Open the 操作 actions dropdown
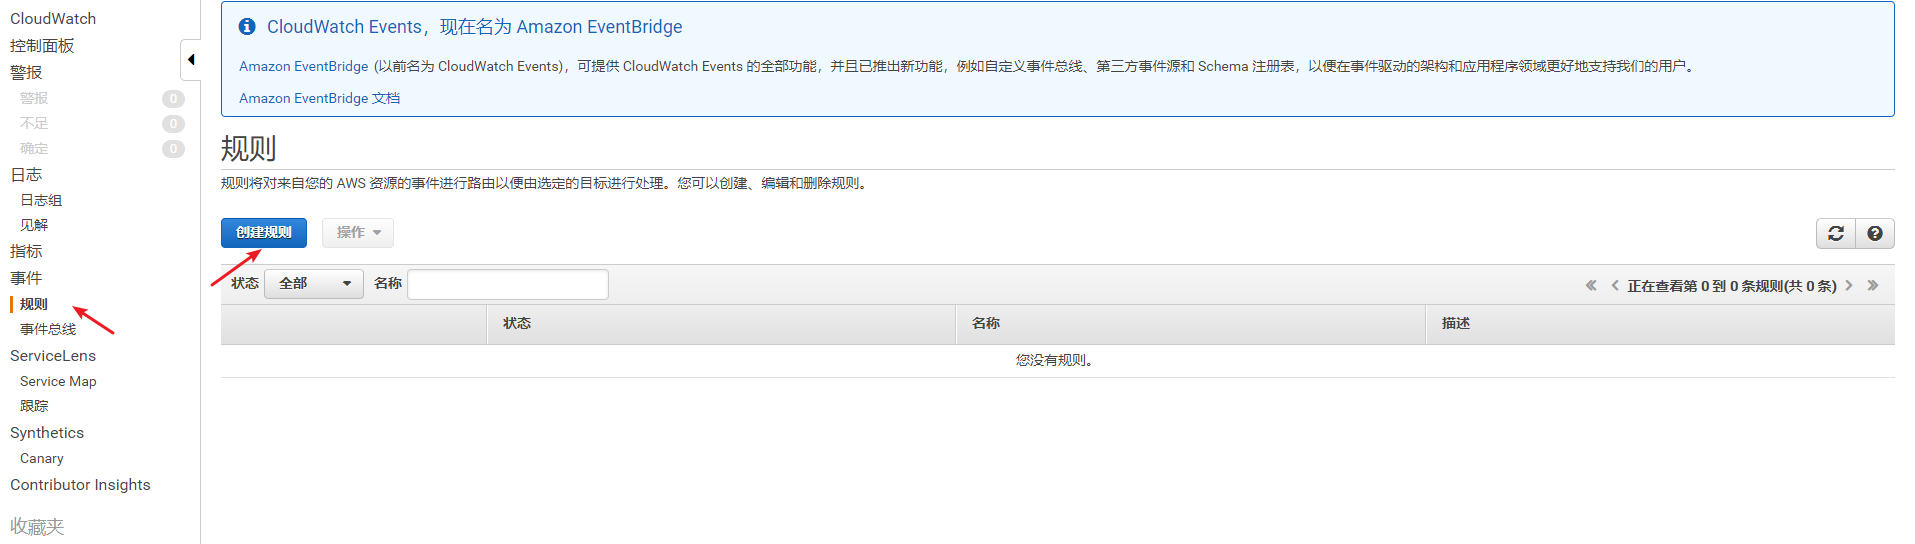 pos(358,233)
